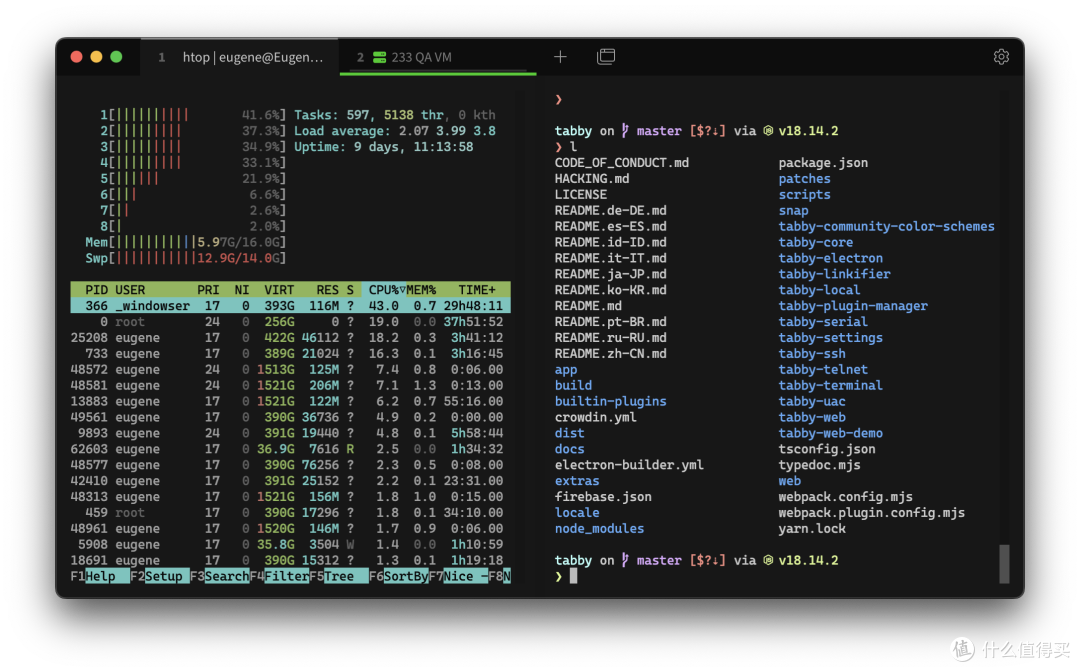Image resolution: width=1080 pixels, height=672 pixels.
Task: Click F1 Help in htop footer
Action: 100,576
